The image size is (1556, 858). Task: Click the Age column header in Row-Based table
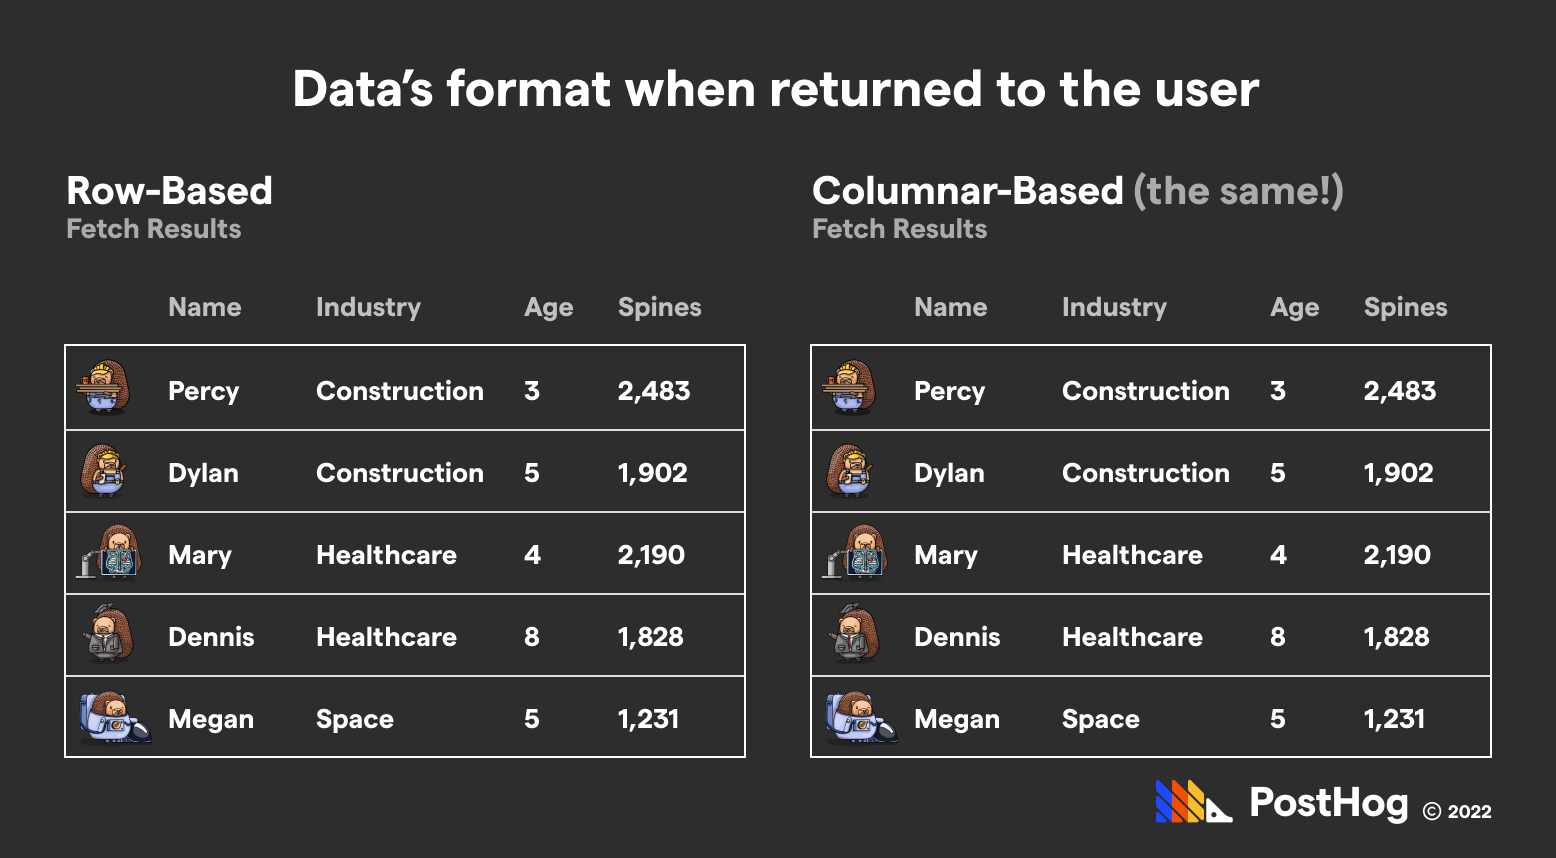point(548,307)
